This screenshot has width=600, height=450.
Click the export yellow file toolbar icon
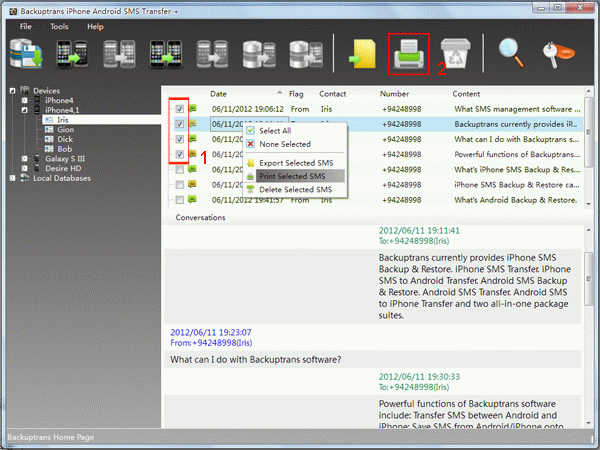(362, 54)
